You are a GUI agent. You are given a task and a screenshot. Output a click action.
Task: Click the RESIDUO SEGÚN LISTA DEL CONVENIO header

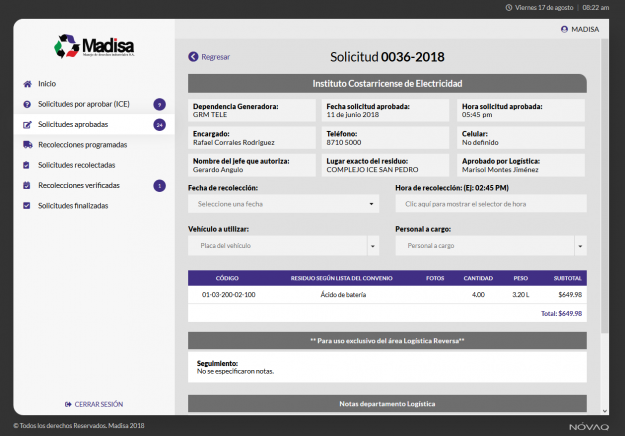(x=342, y=278)
